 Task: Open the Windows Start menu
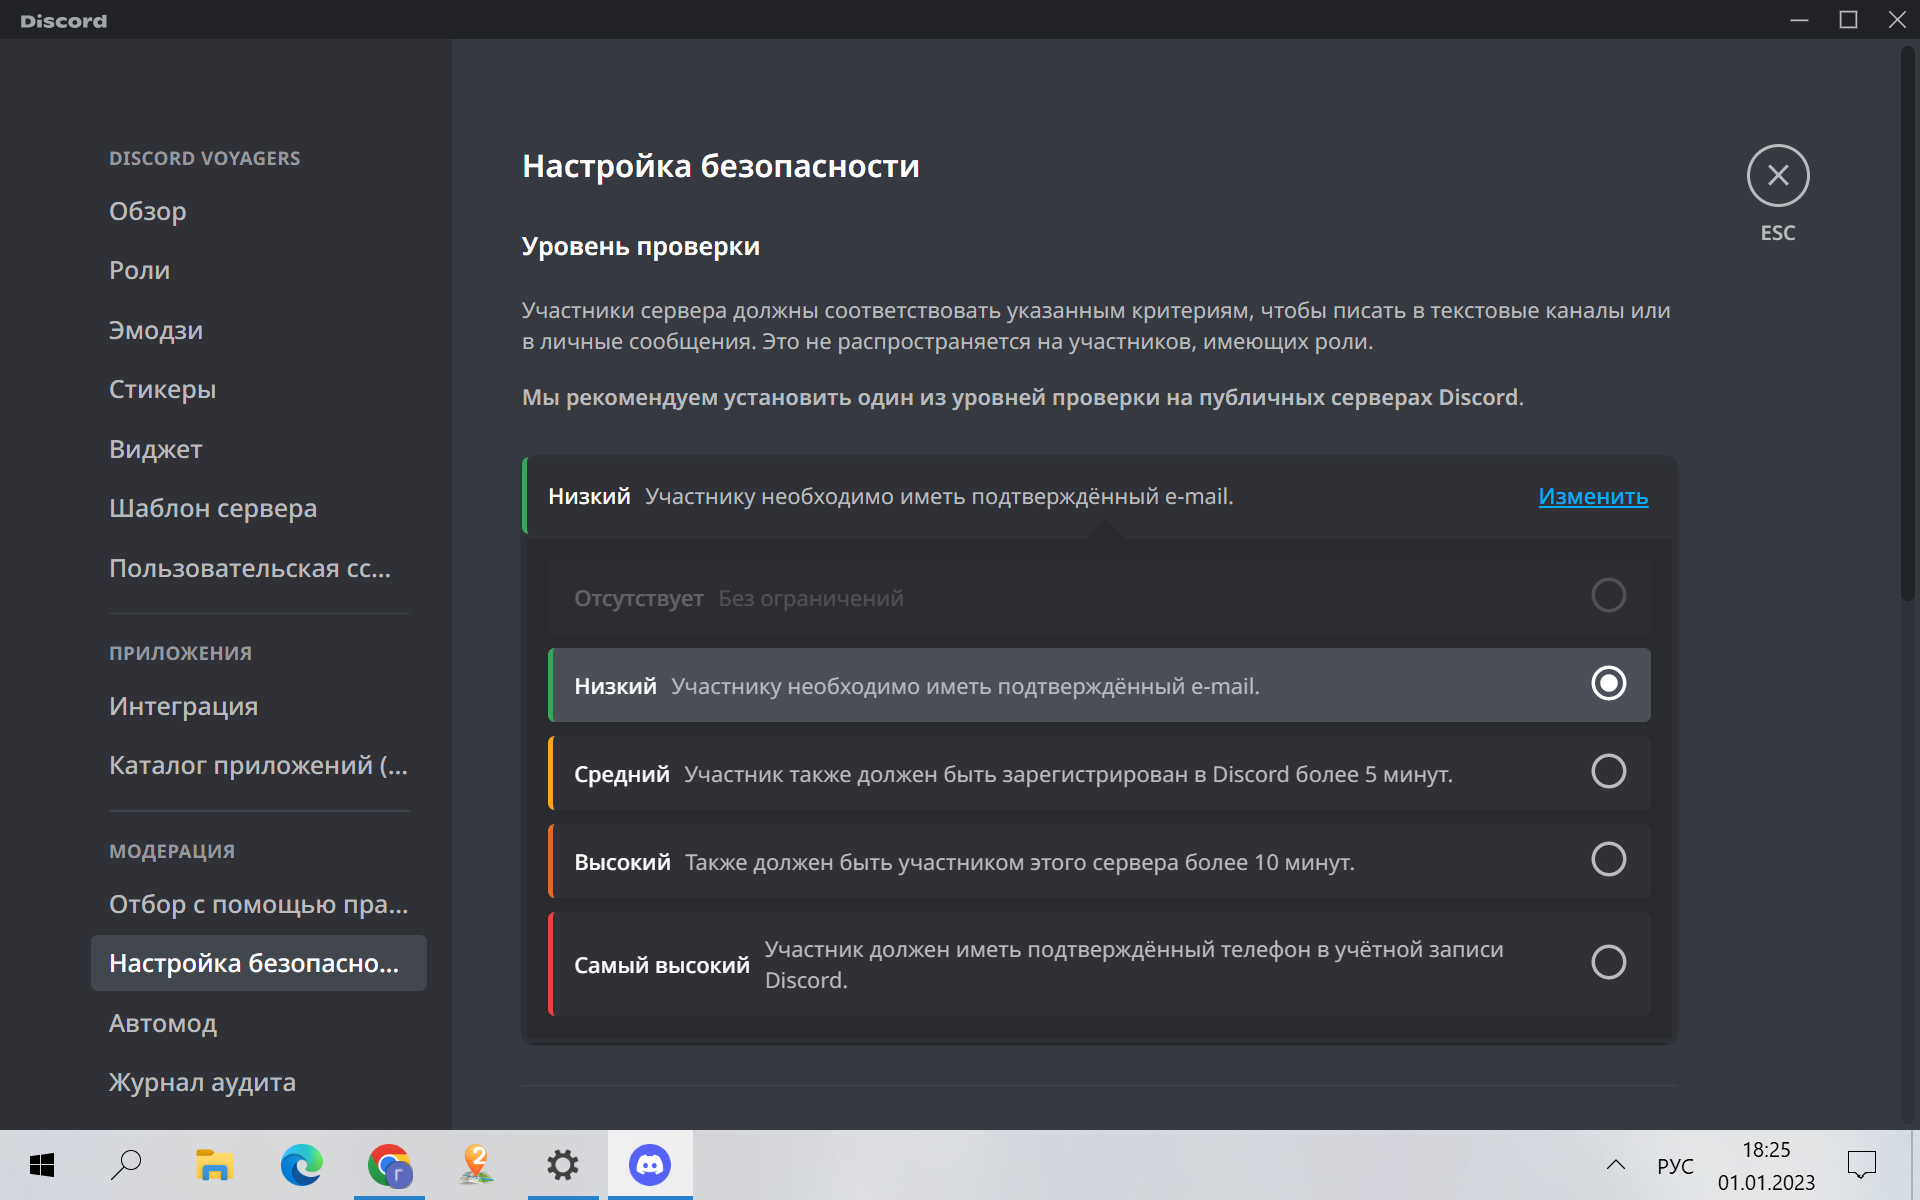click(42, 1165)
